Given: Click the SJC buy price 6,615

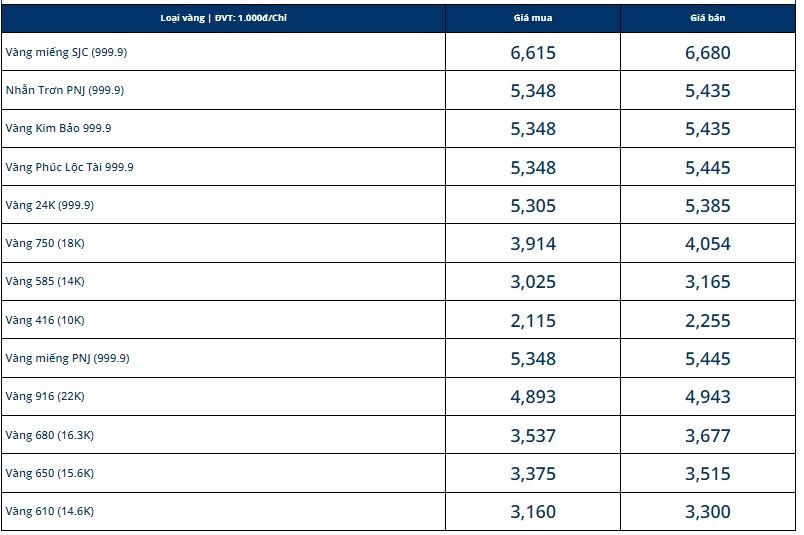Looking at the screenshot, I should pos(532,53).
